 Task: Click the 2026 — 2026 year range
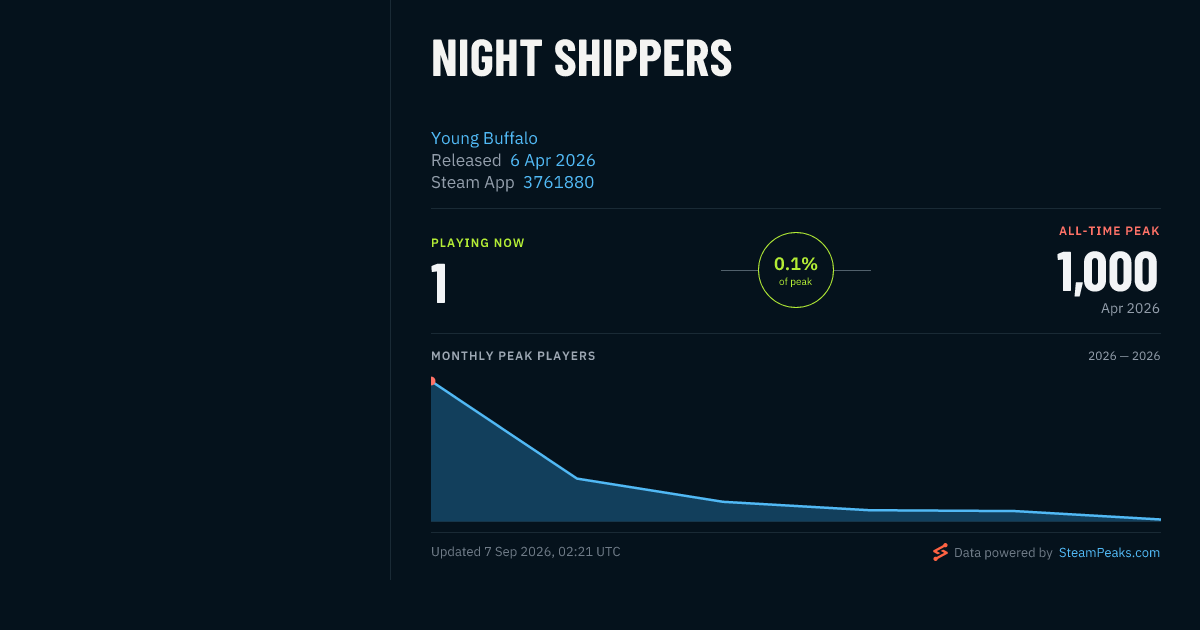[x=1124, y=356]
